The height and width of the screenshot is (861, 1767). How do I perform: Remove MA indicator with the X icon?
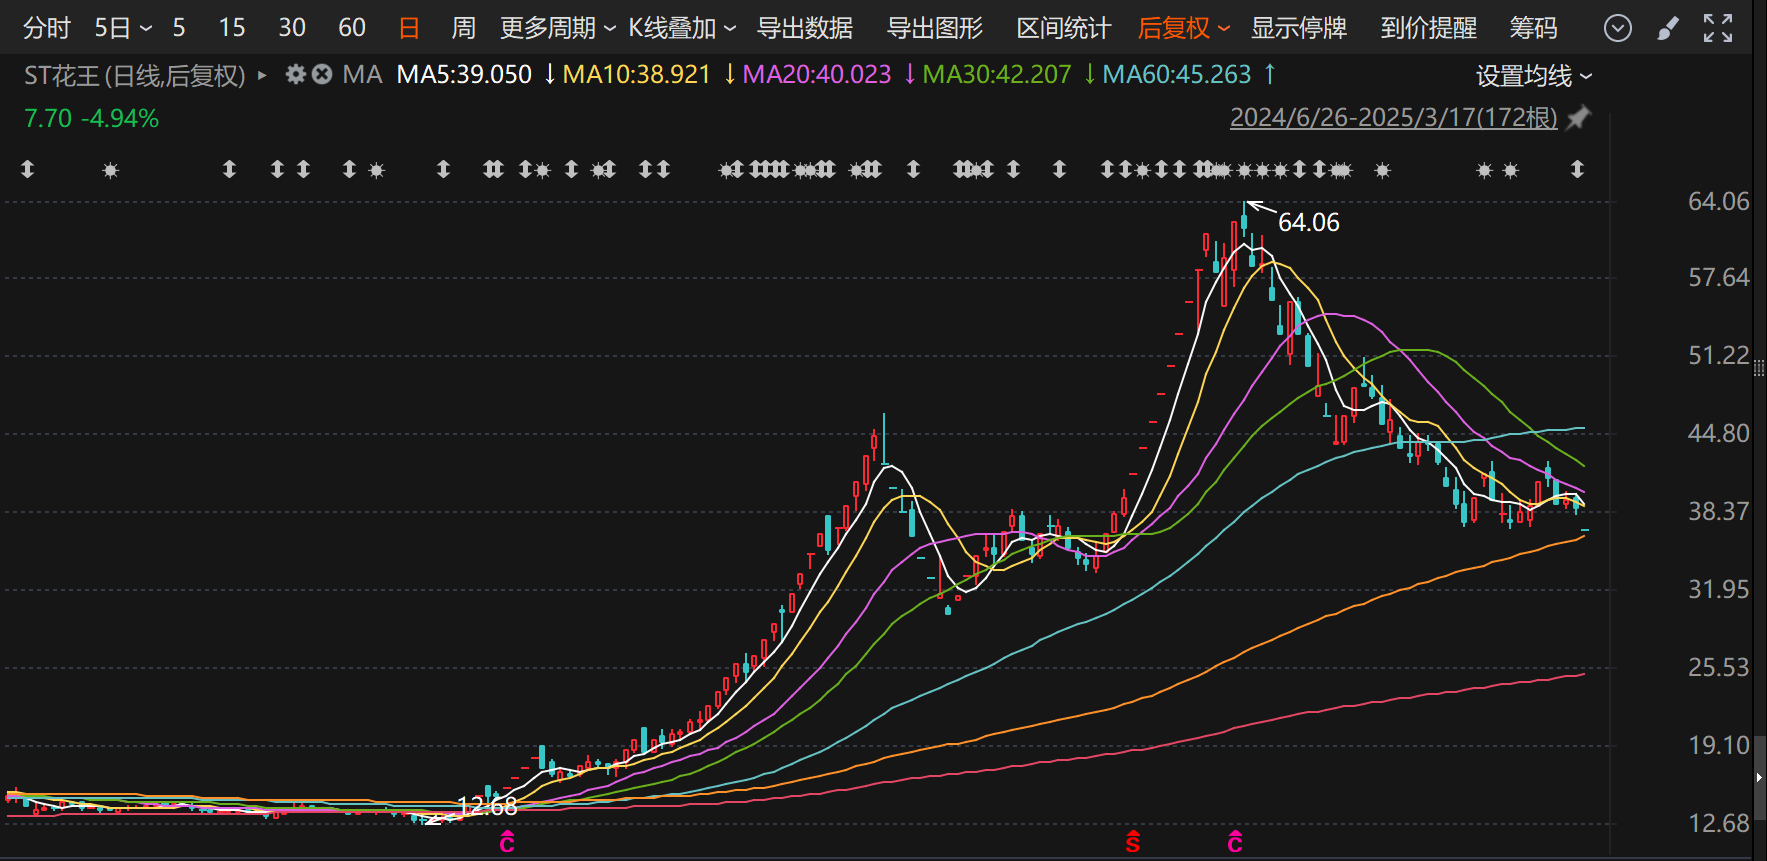click(x=322, y=74)
